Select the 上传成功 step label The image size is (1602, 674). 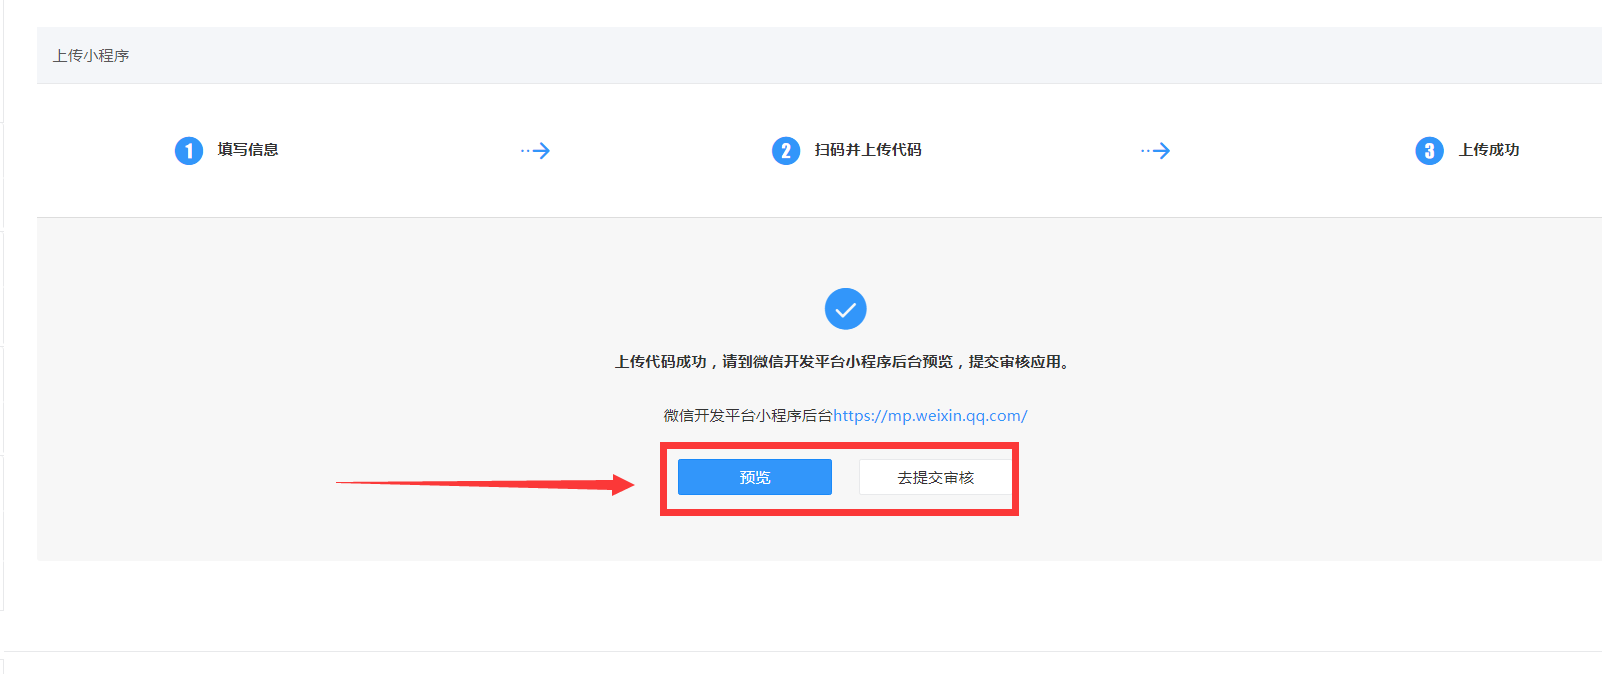[x=1489, y=150]
